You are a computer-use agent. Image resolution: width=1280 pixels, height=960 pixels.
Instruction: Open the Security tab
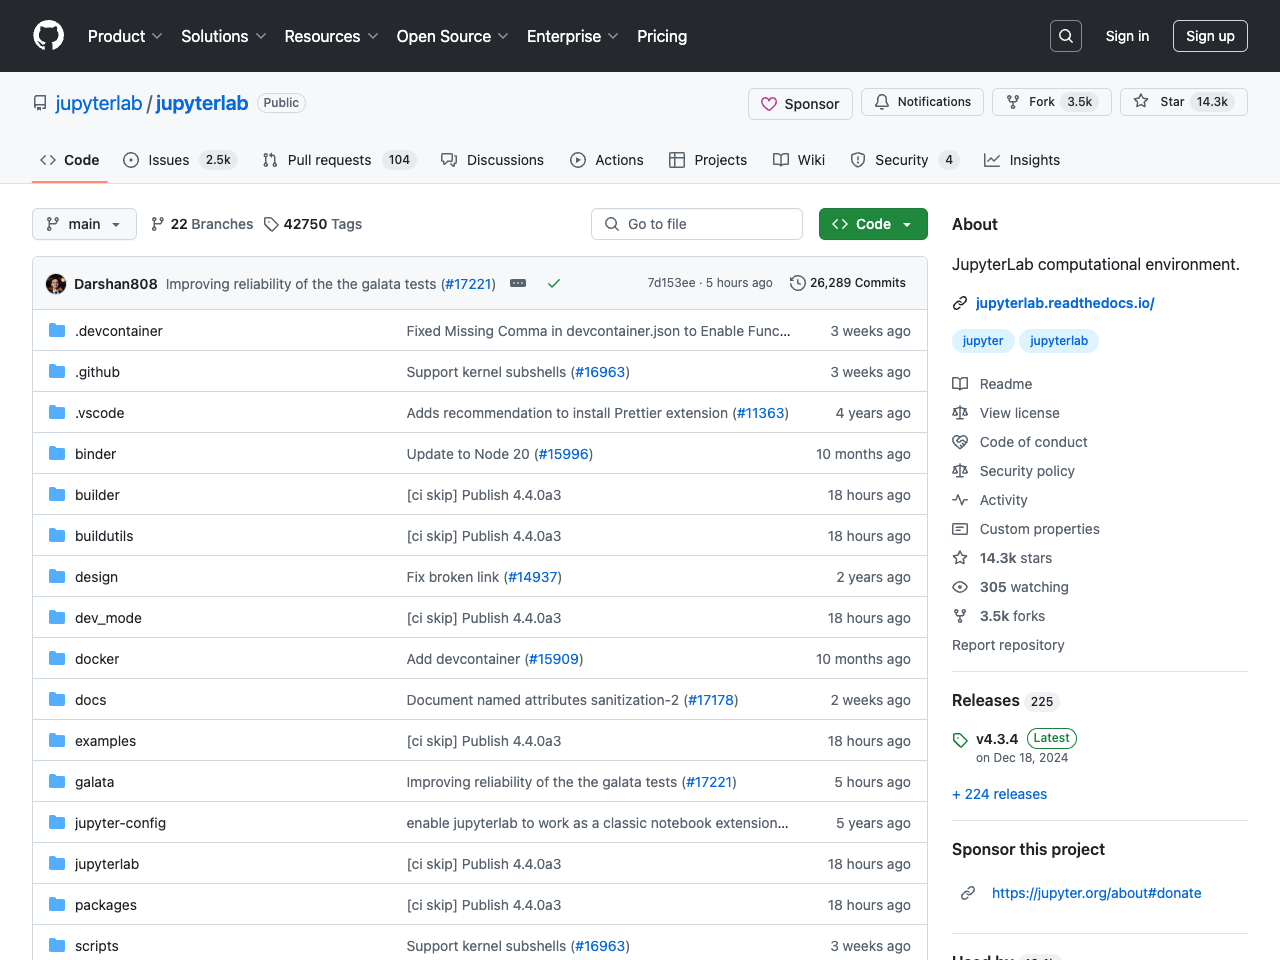click(x=904, y=160)
